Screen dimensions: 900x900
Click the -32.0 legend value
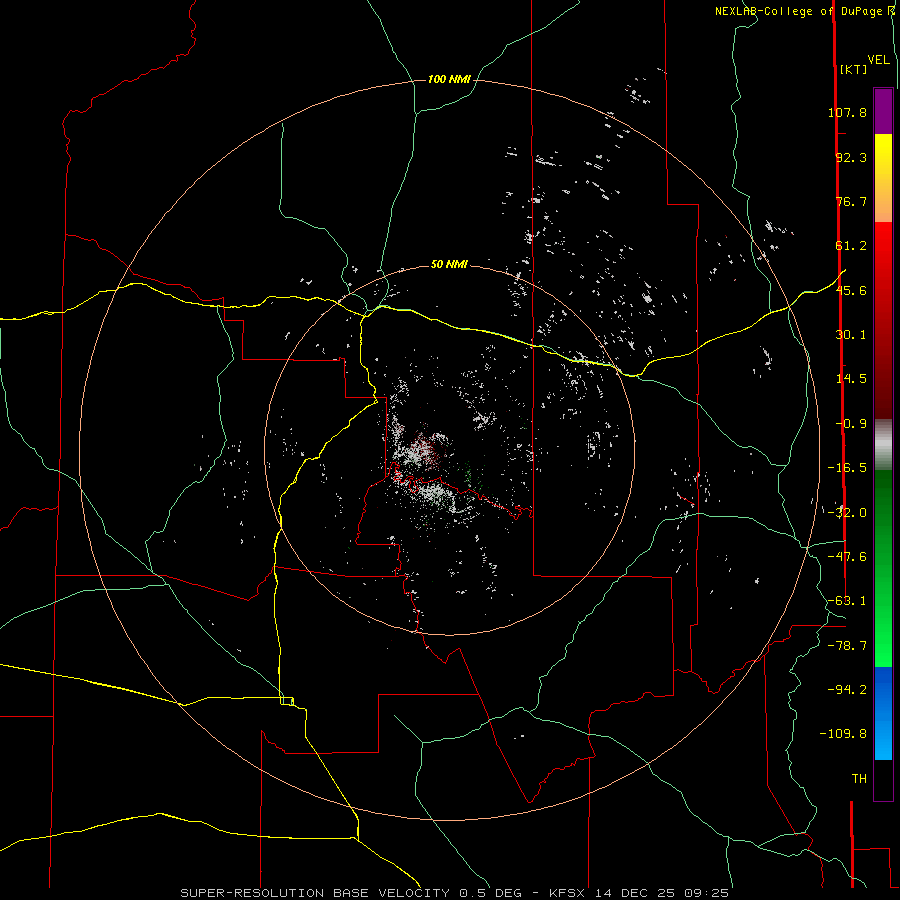click(x=847, y=513)
